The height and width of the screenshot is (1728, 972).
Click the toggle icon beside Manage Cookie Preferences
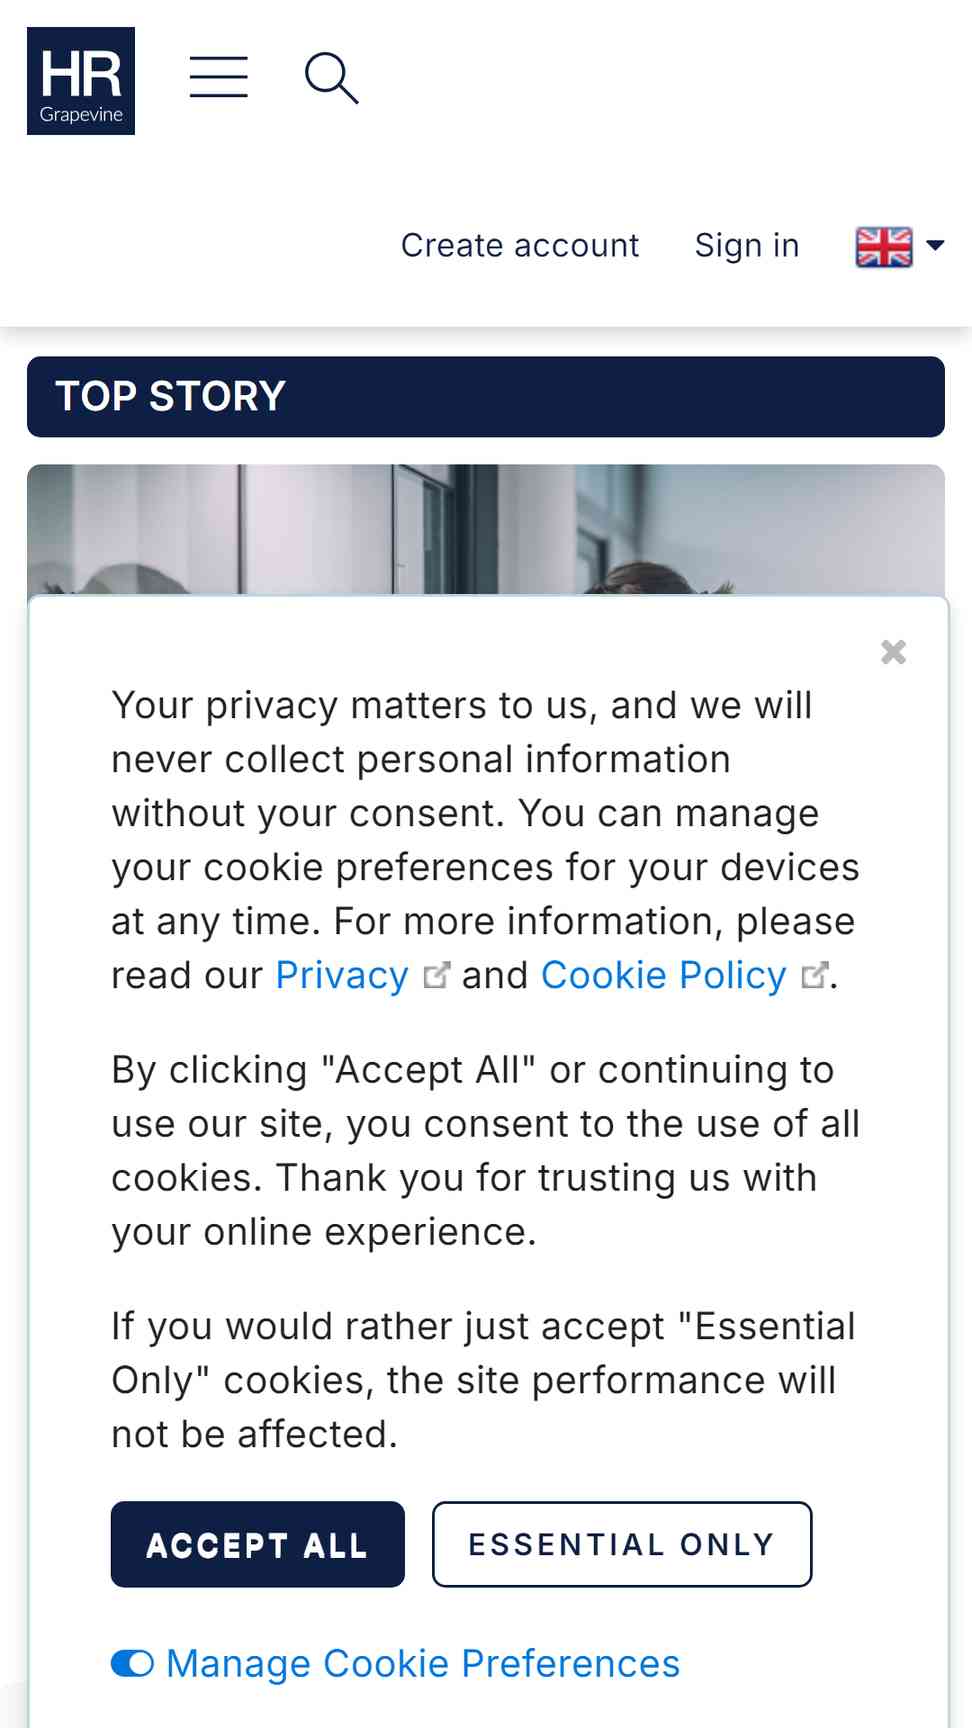132,1663
